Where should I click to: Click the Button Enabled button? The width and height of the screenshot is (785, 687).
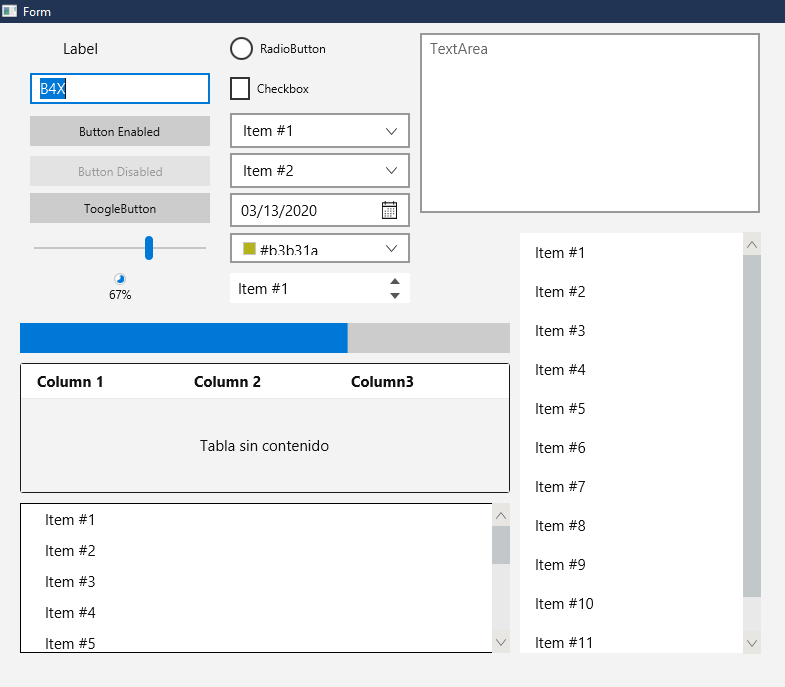point(120,131)
